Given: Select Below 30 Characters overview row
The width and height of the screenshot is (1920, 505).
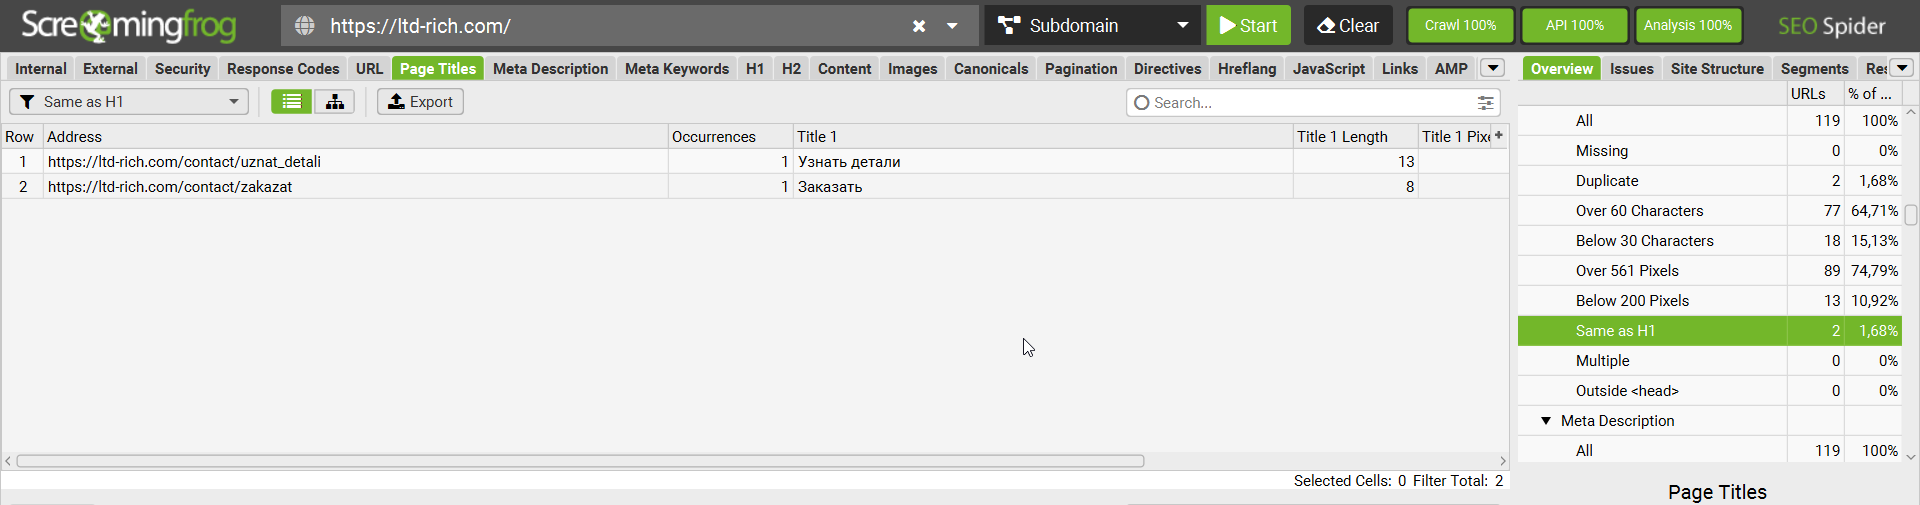Looking at the screenshot, I should [x=1709, y=241].
